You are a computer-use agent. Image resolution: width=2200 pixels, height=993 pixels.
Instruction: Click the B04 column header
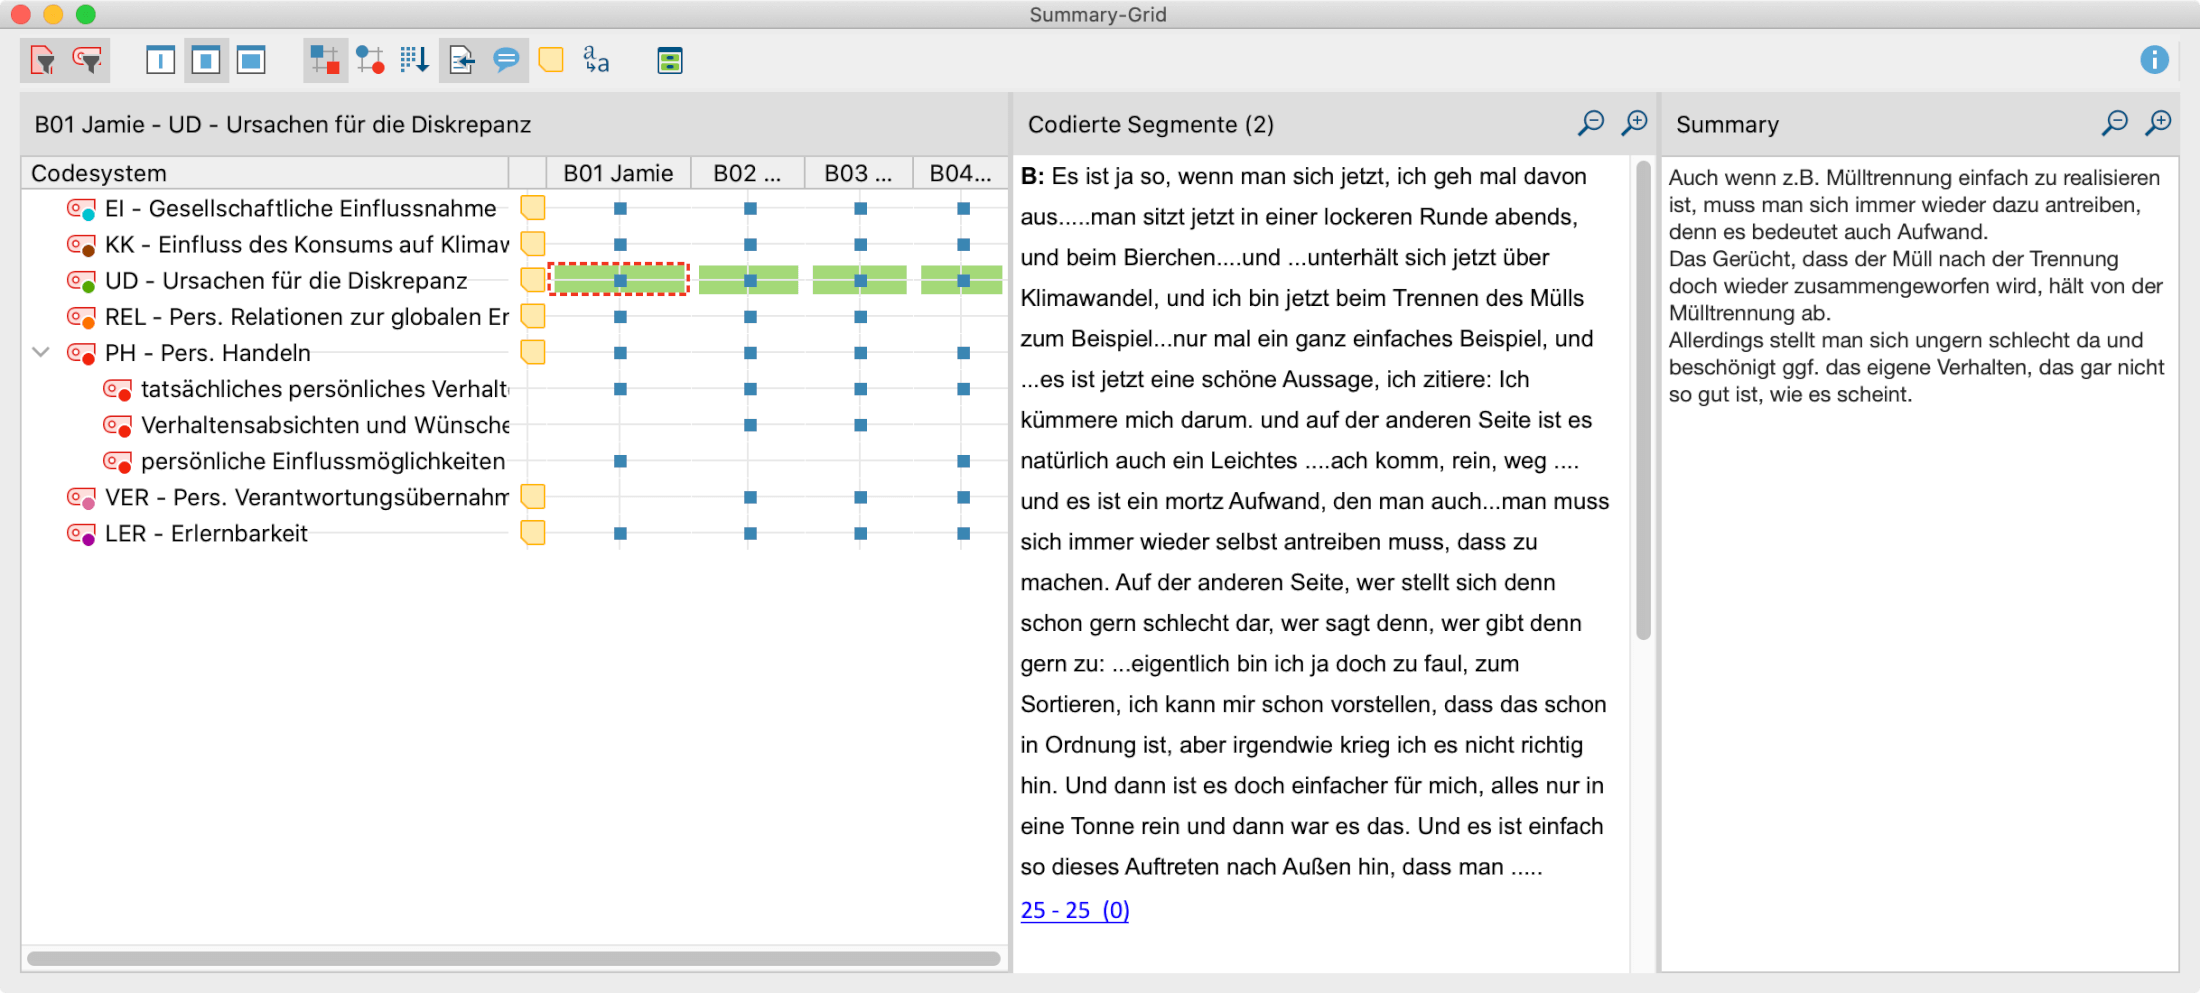(960, 173)
